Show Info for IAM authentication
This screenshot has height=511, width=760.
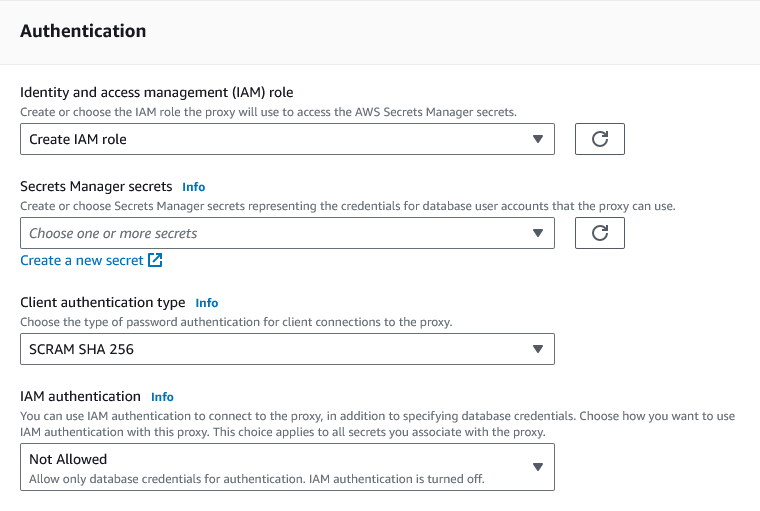[x=162, y=397]
